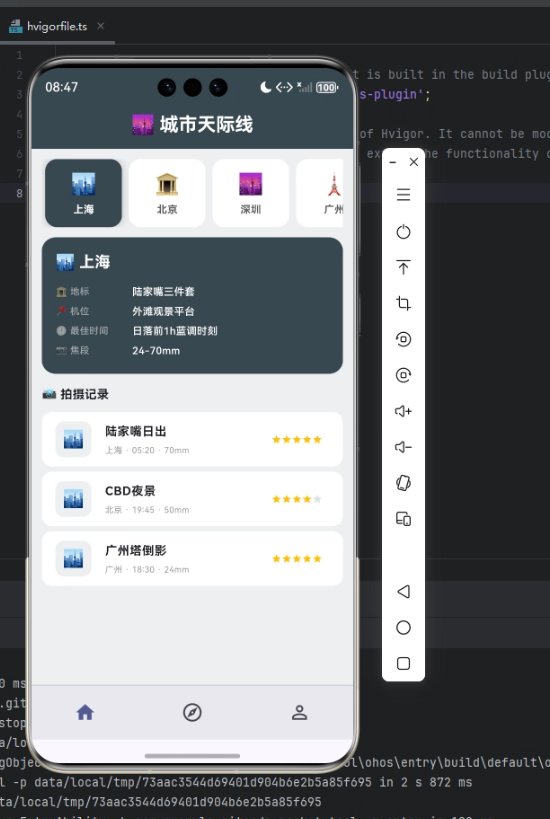Click the 上海 · 05:20 · 70mm subtitle
The height and width of the screenshot is (819, 550).
tap(147, 450)
